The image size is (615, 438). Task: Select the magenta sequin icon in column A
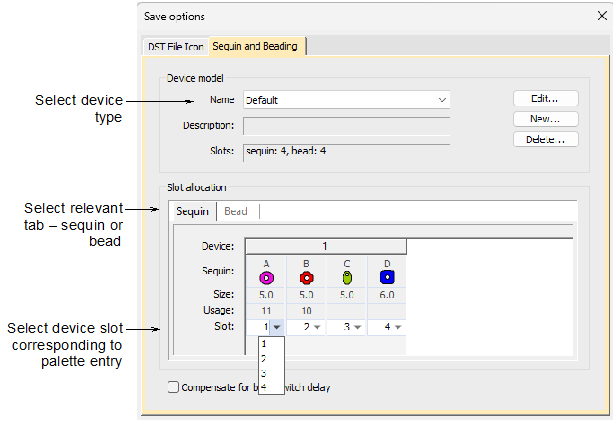[266, 278]
